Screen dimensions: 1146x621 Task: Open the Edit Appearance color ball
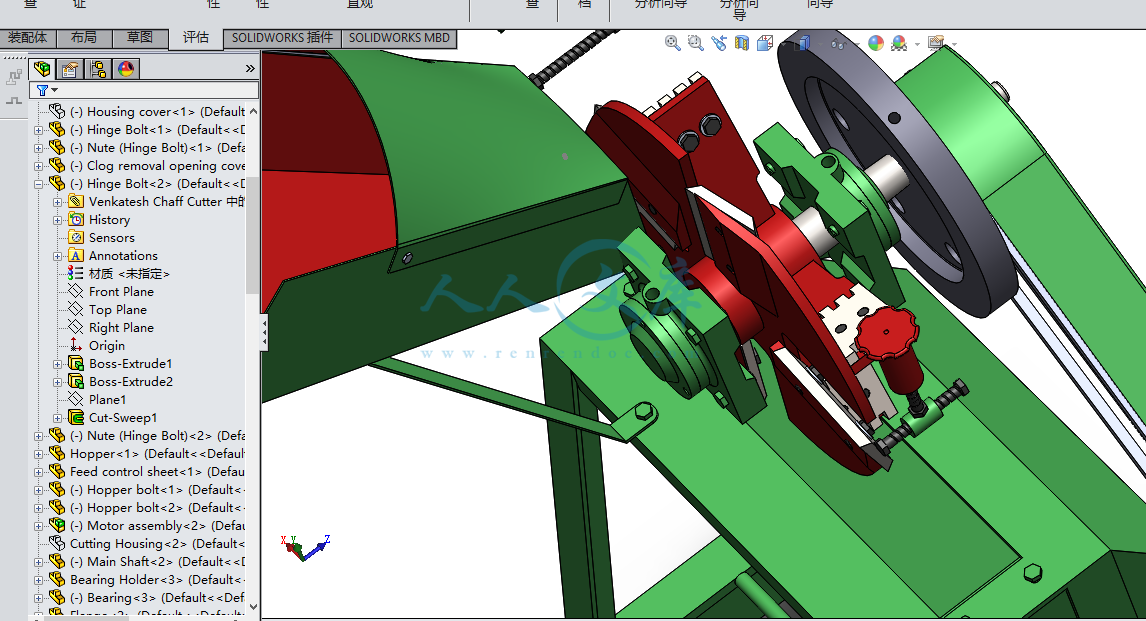pos(876,43)
